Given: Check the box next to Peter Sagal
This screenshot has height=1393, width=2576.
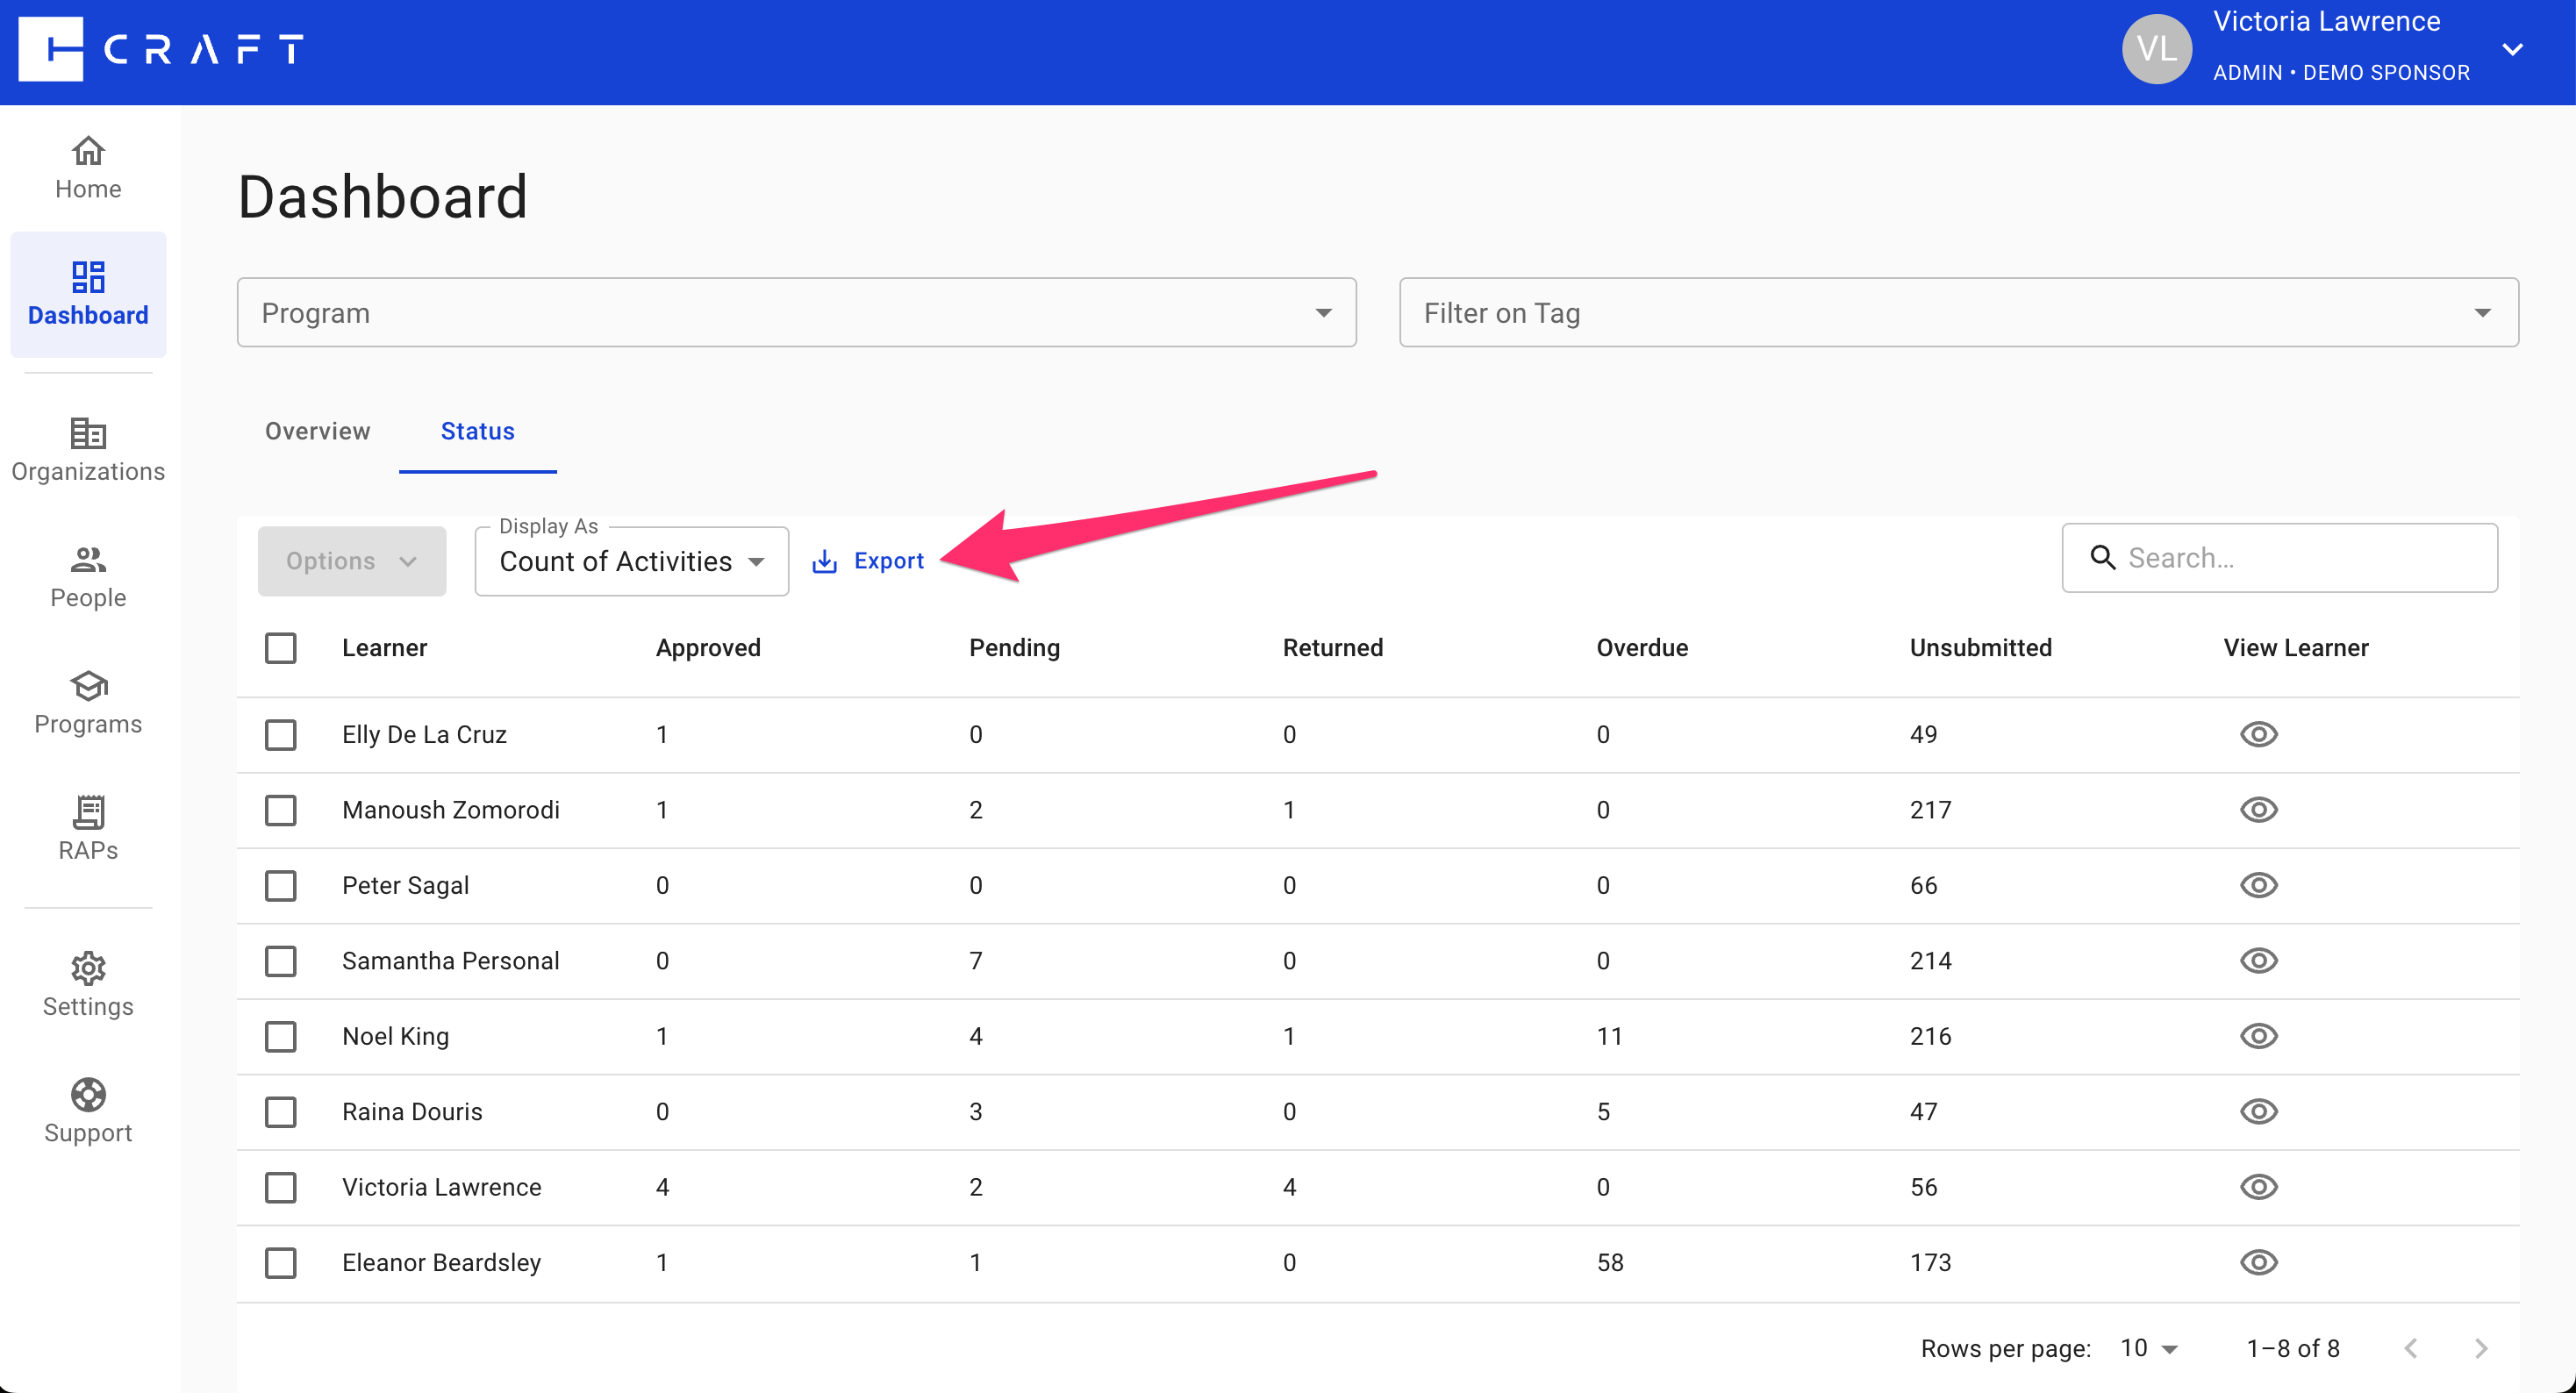Looking at the screenshot, I should [281, 886].
